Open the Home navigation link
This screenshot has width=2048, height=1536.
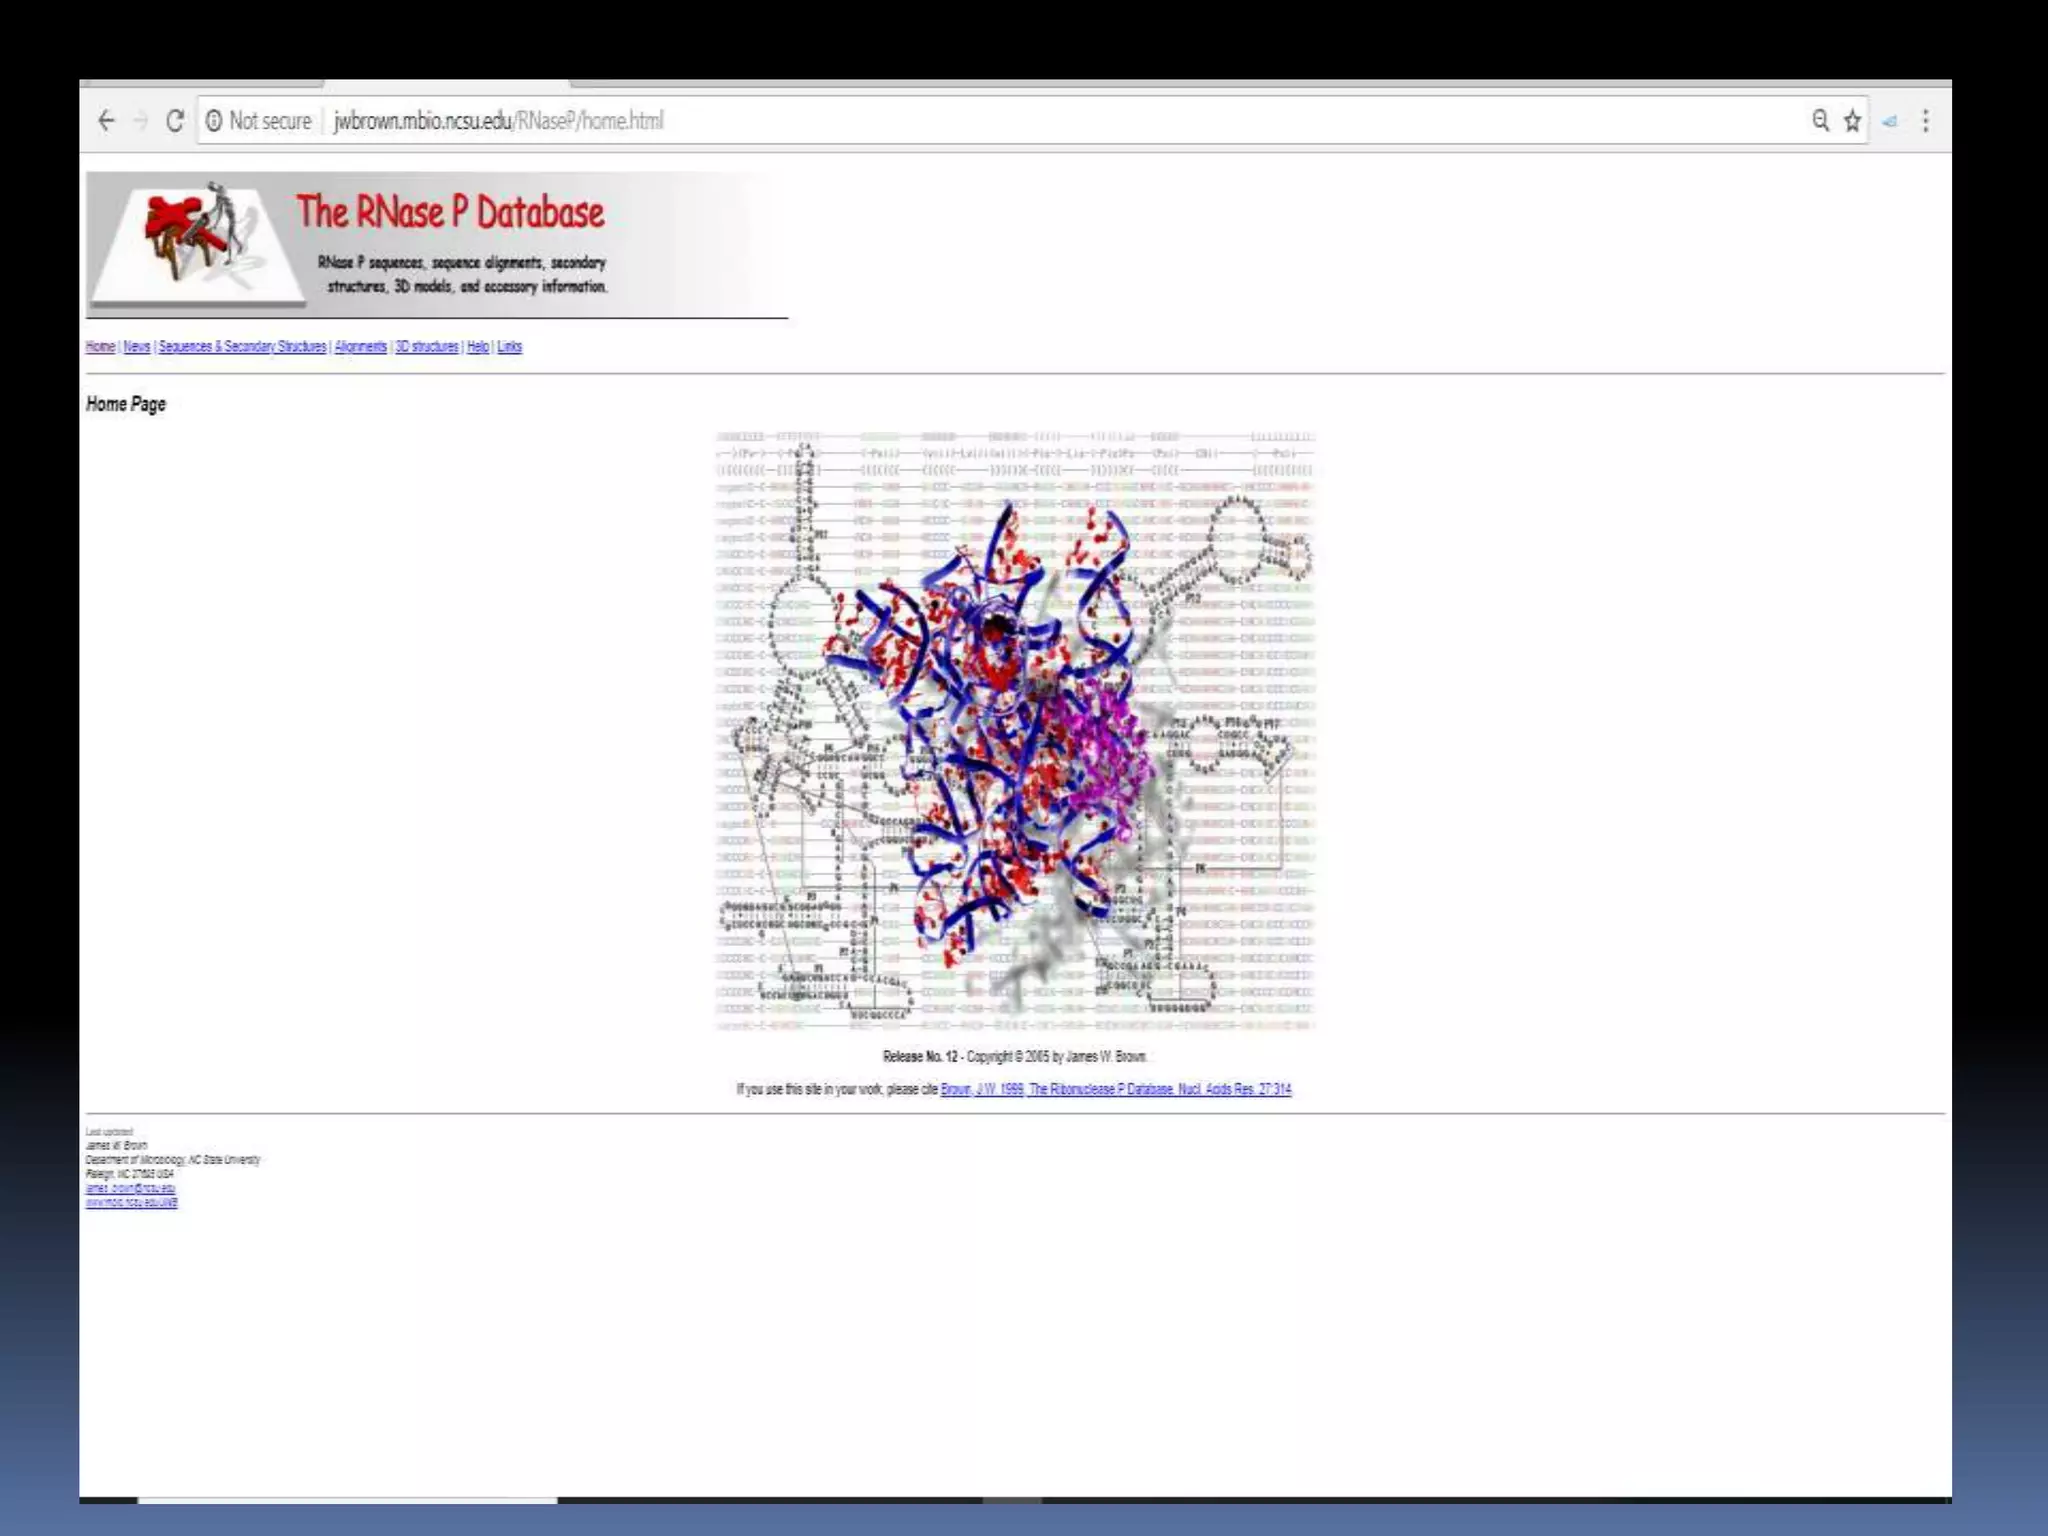(x=100, y=347)
